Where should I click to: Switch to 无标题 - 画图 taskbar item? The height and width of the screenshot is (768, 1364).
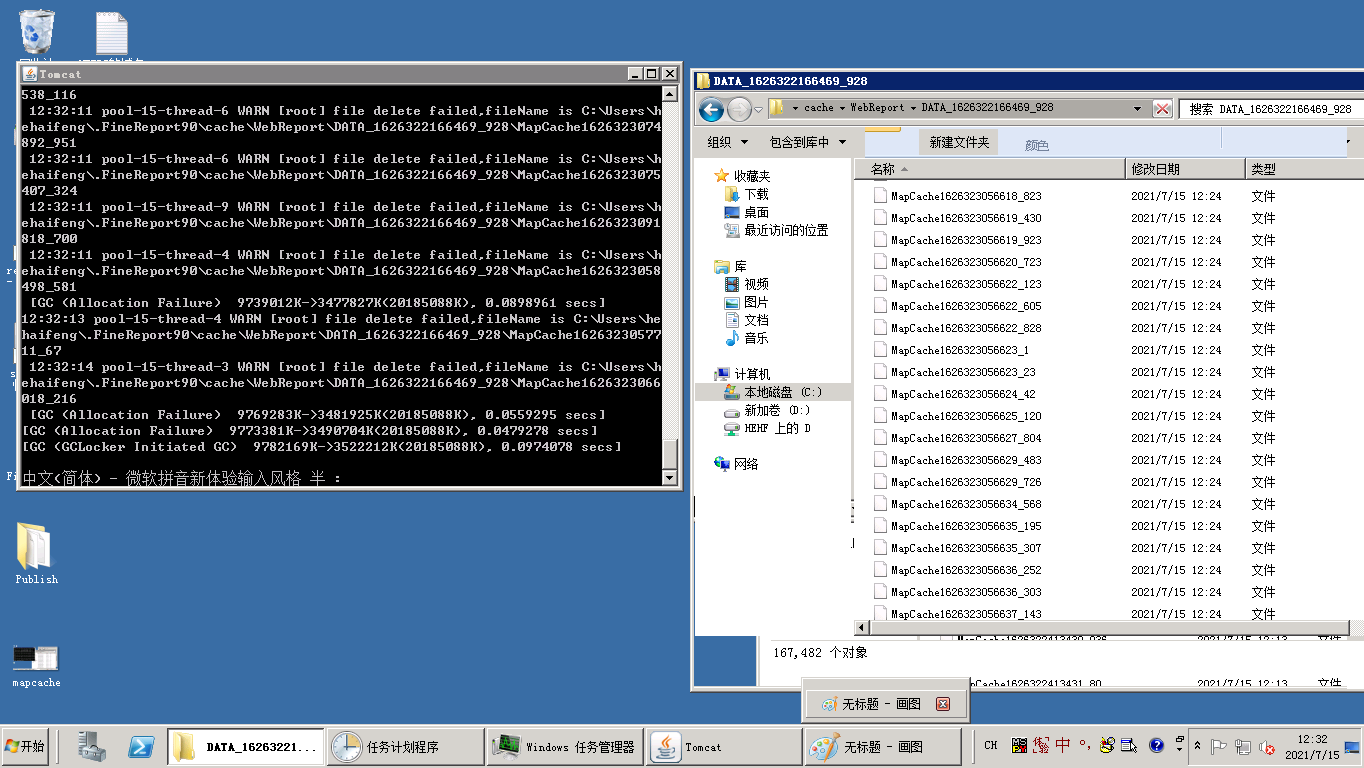[884, 747]
